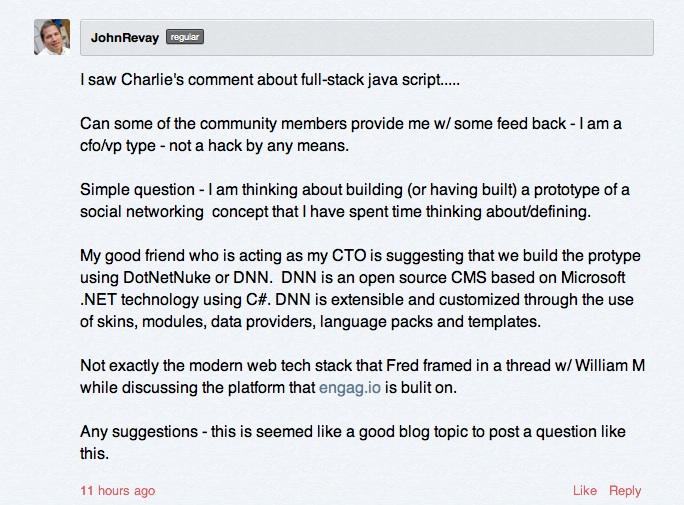Reply to JohnRevay's comment
This screenshot has height=505, width=684.
click(x=625, y=490)
